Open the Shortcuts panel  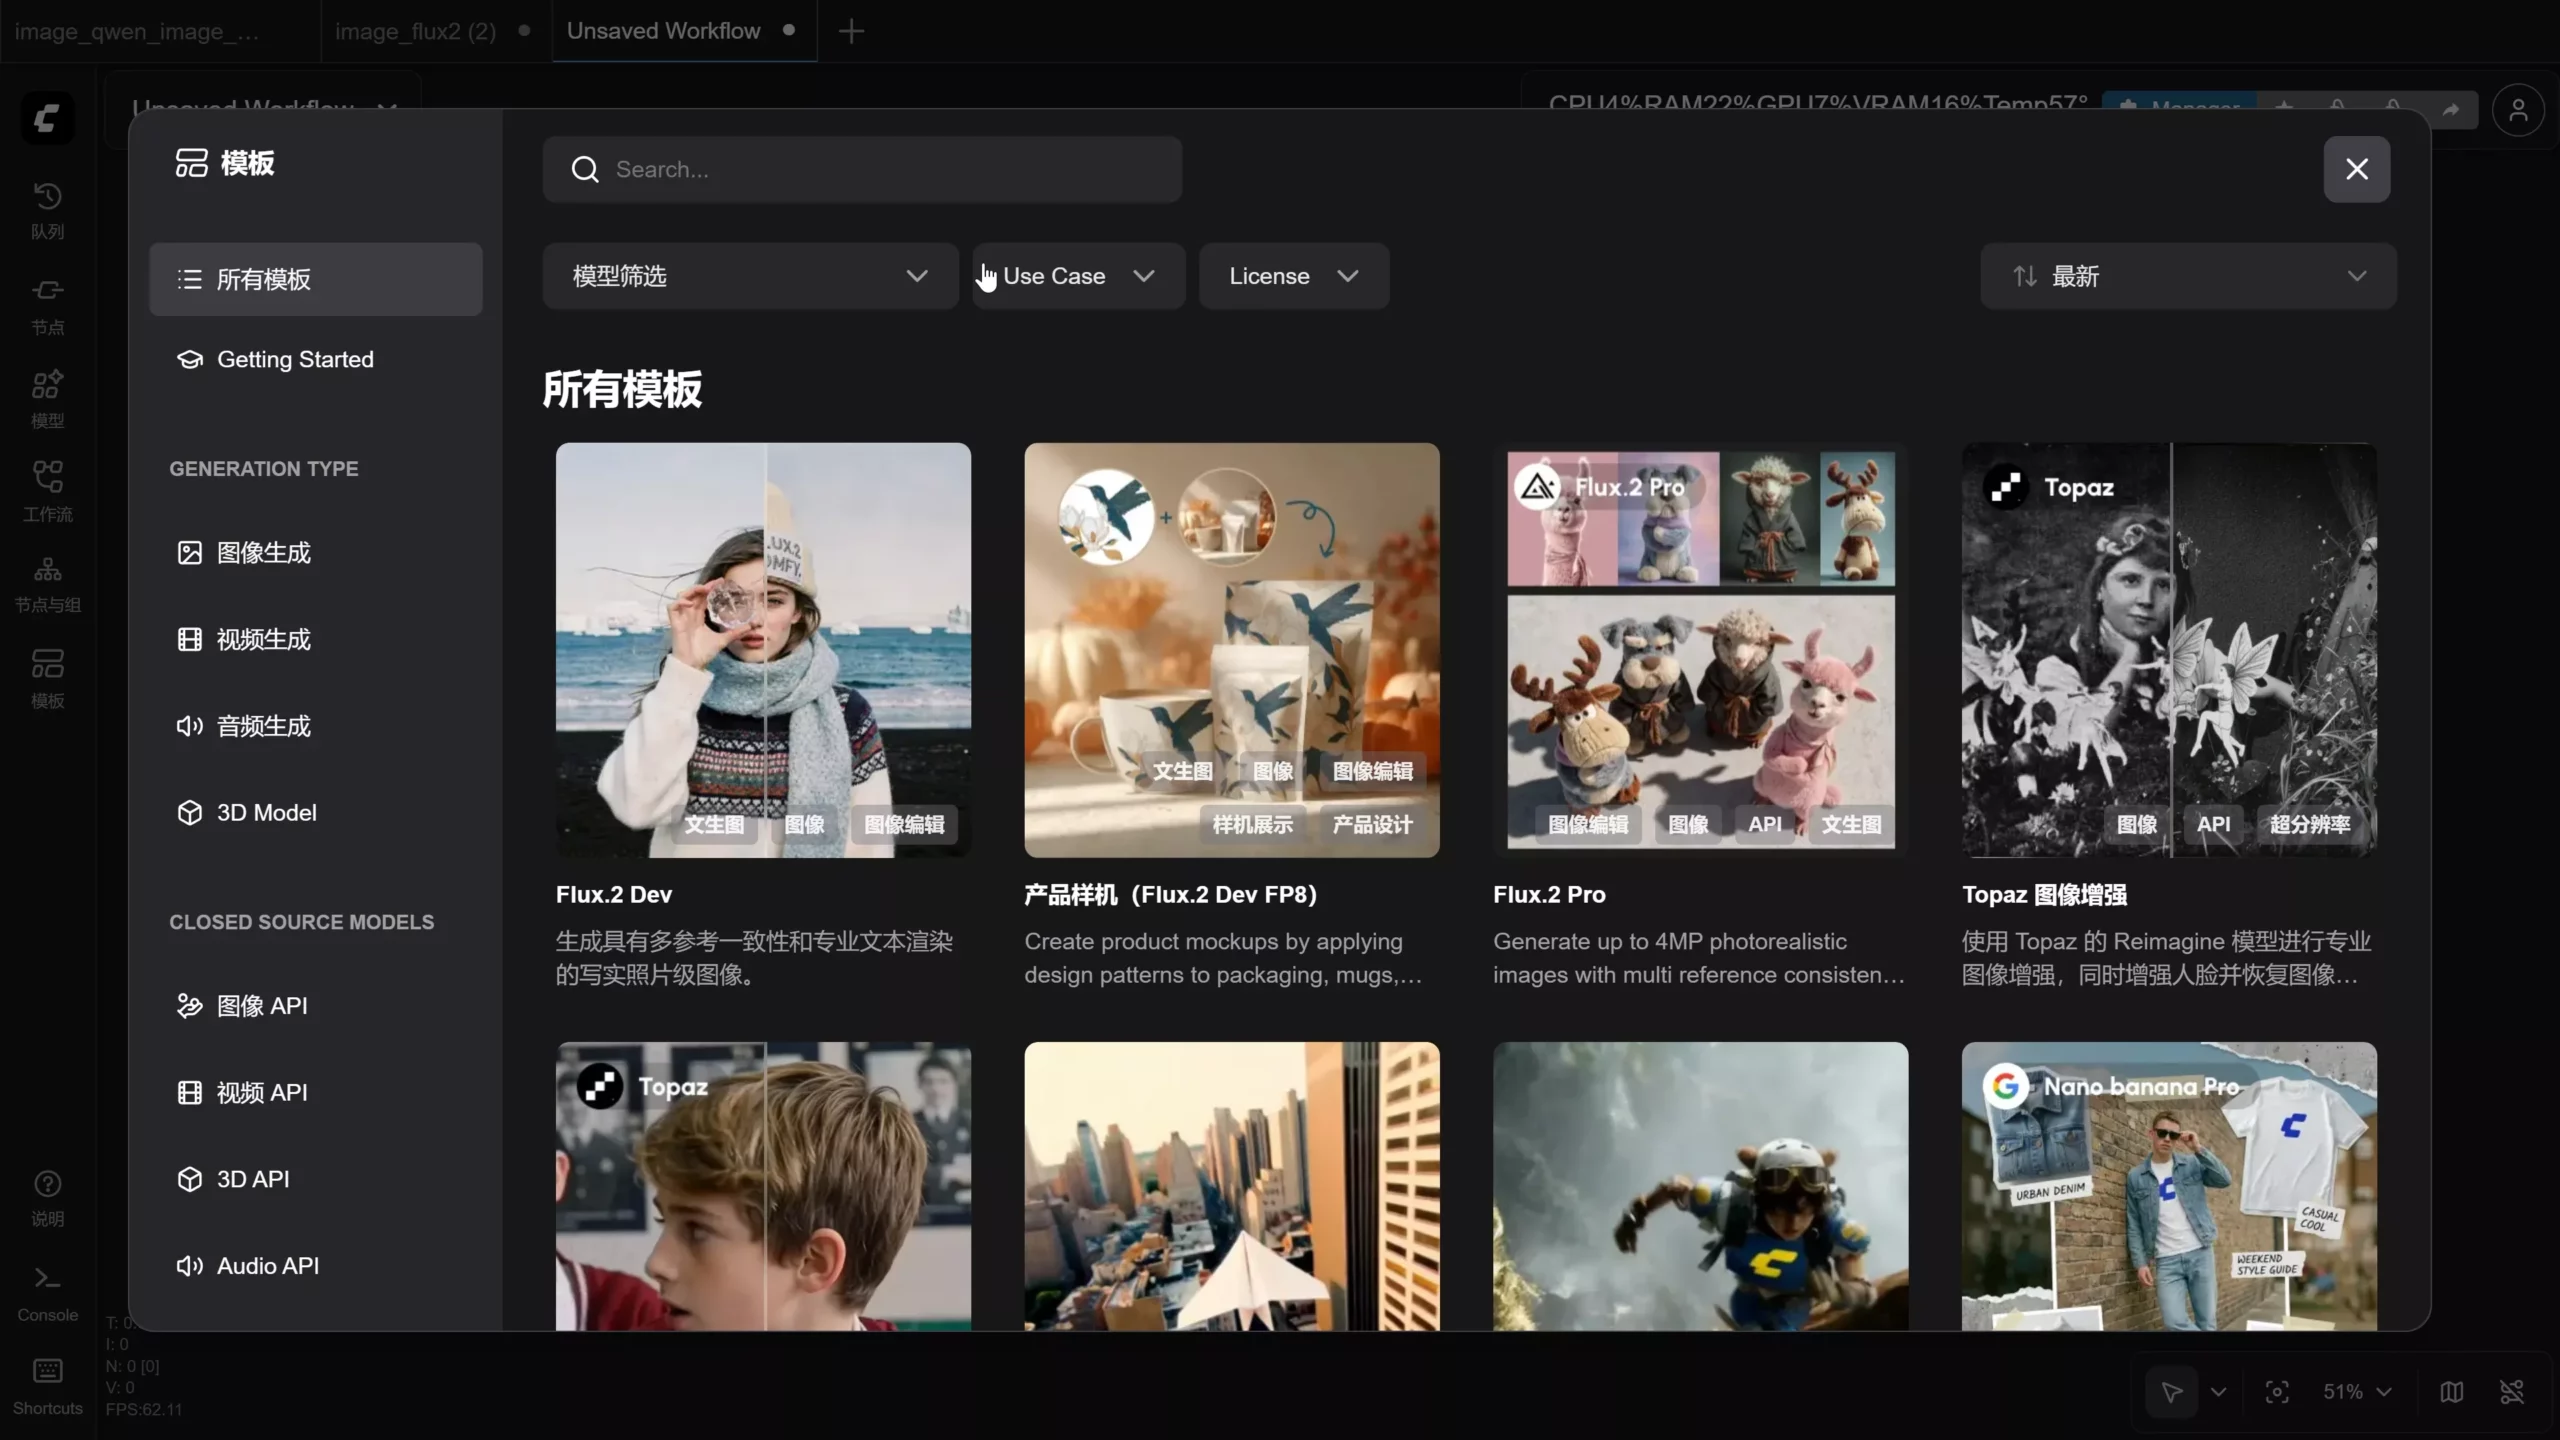(46, 1384)
